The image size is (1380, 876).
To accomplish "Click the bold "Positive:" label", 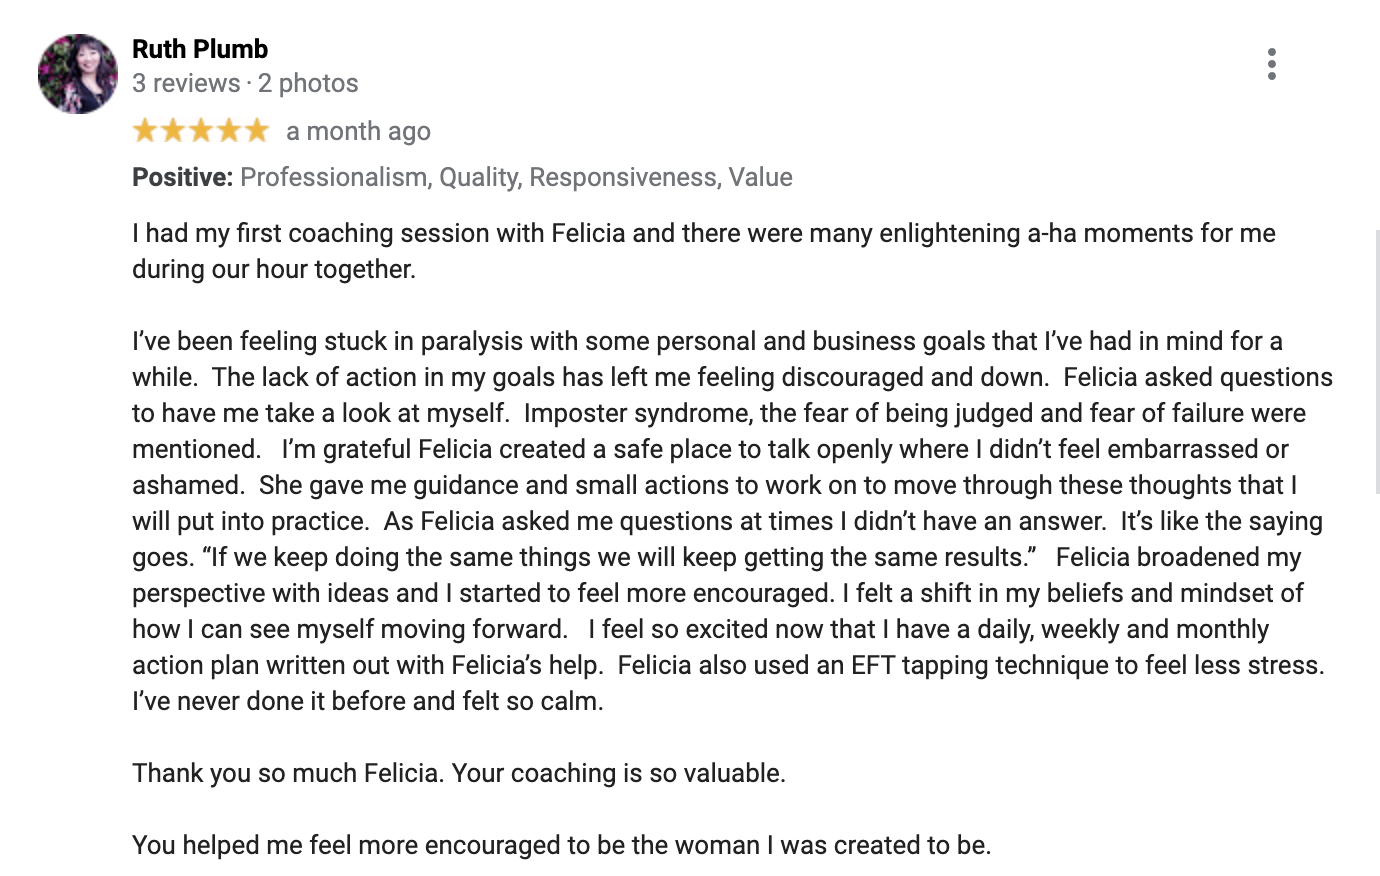I will coord(182,177).
